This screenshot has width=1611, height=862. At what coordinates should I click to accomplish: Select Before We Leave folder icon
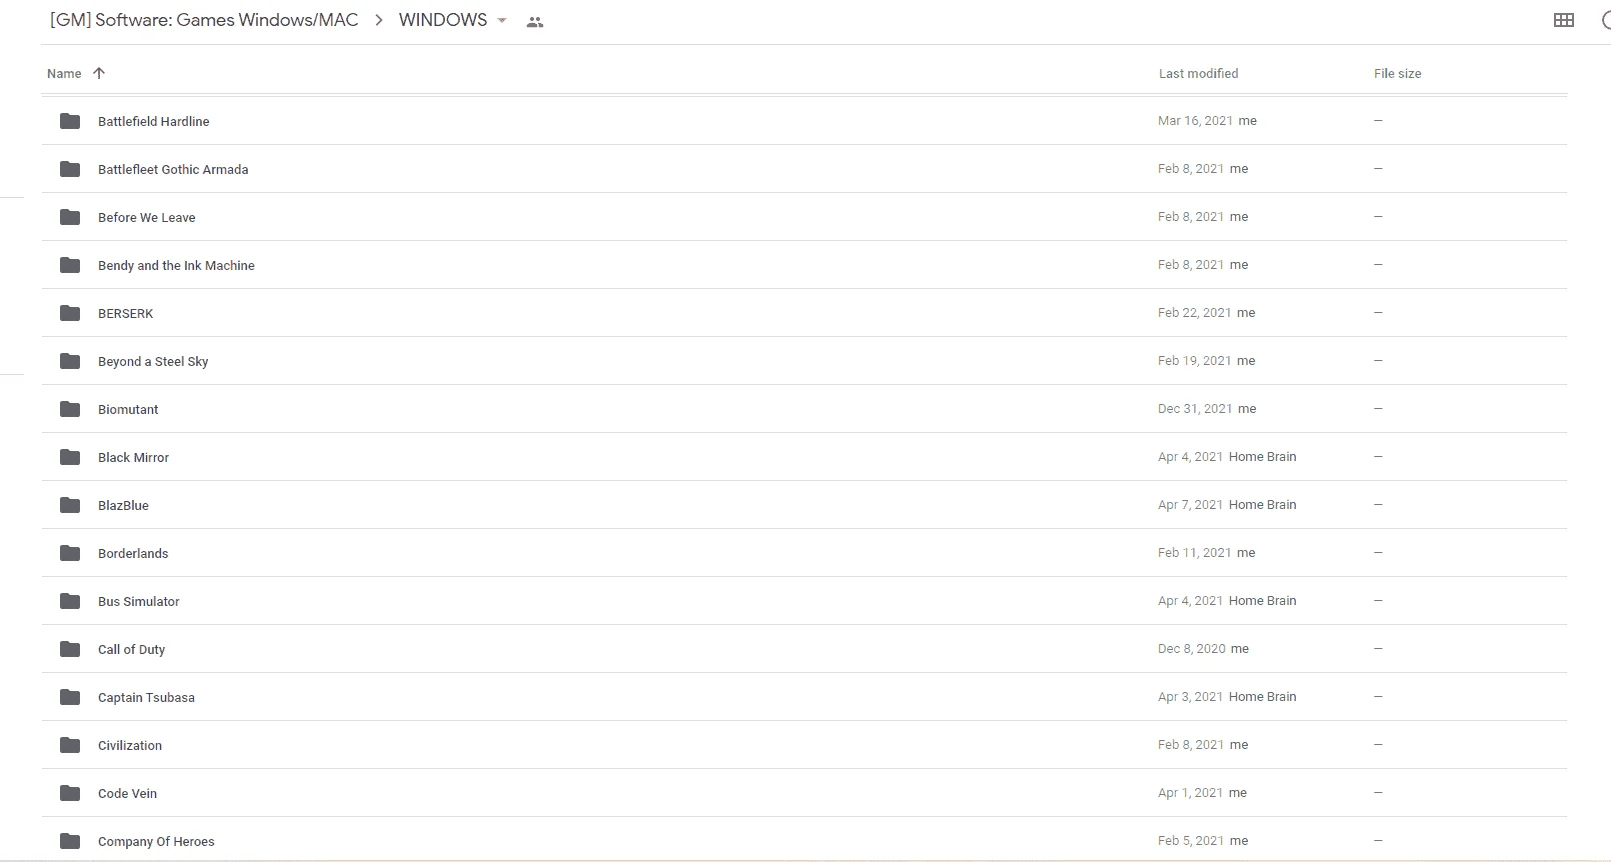pos(70,217)
